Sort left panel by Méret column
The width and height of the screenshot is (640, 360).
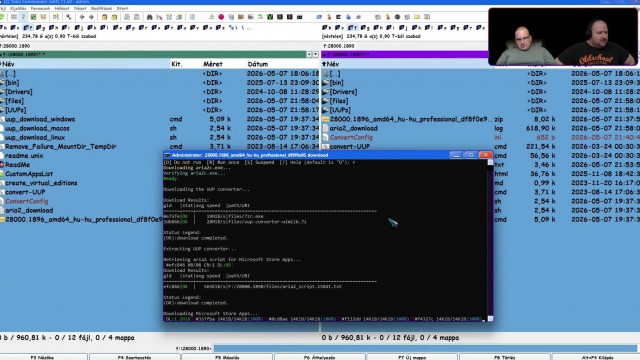tap(213, 64)
